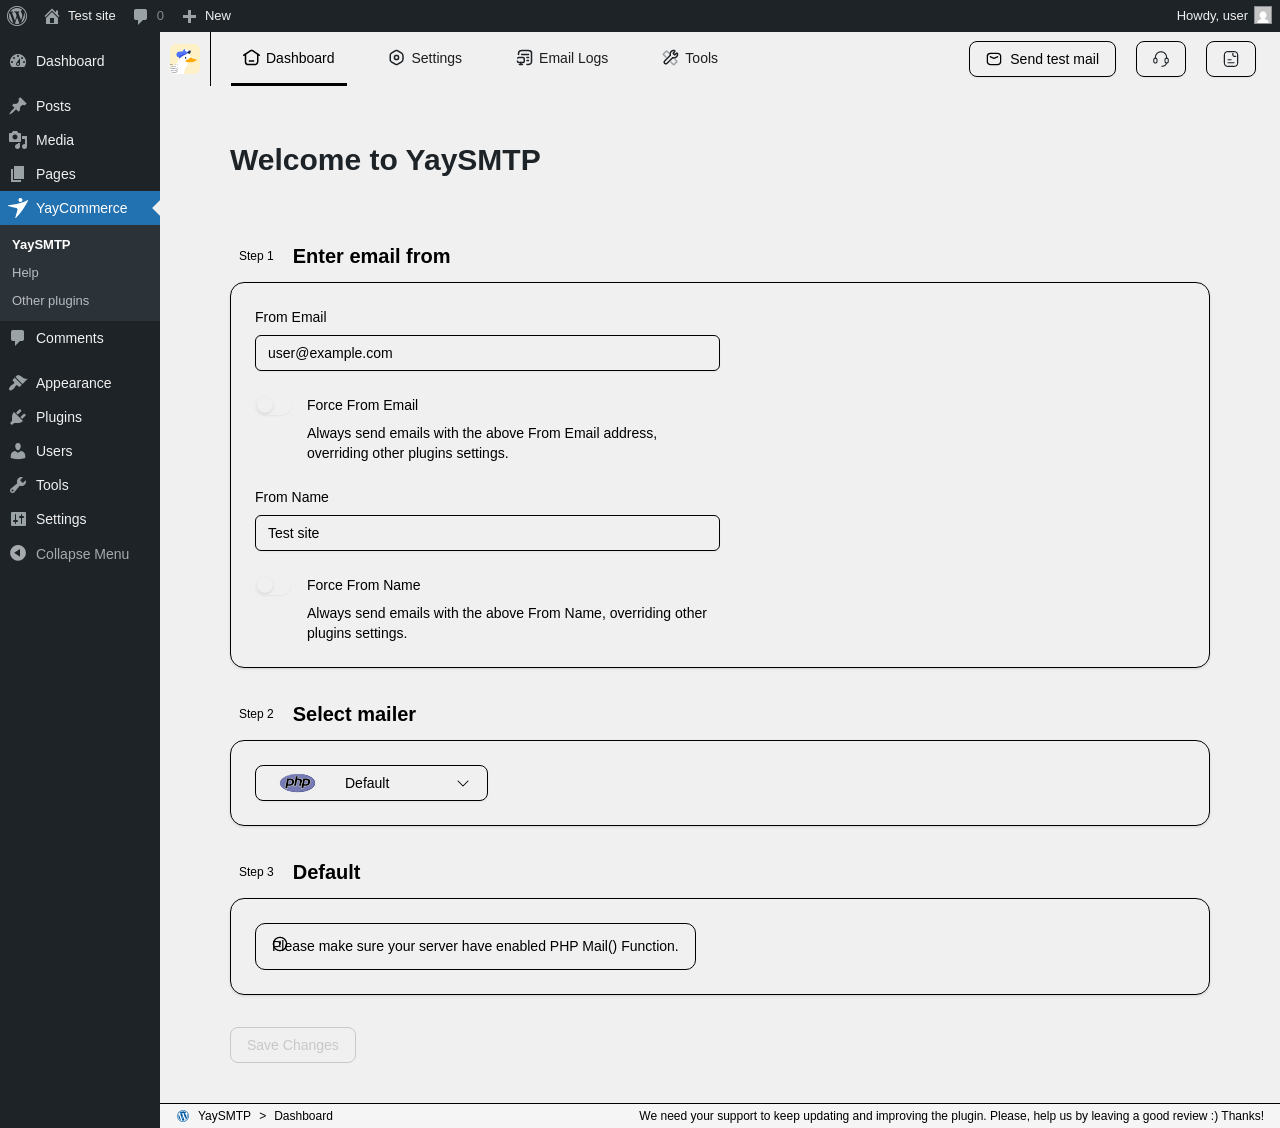Image resolution: width=1280 pixels, height=1128 pixels.
Task: Click New in the admin bar
Action: (207, 16)
